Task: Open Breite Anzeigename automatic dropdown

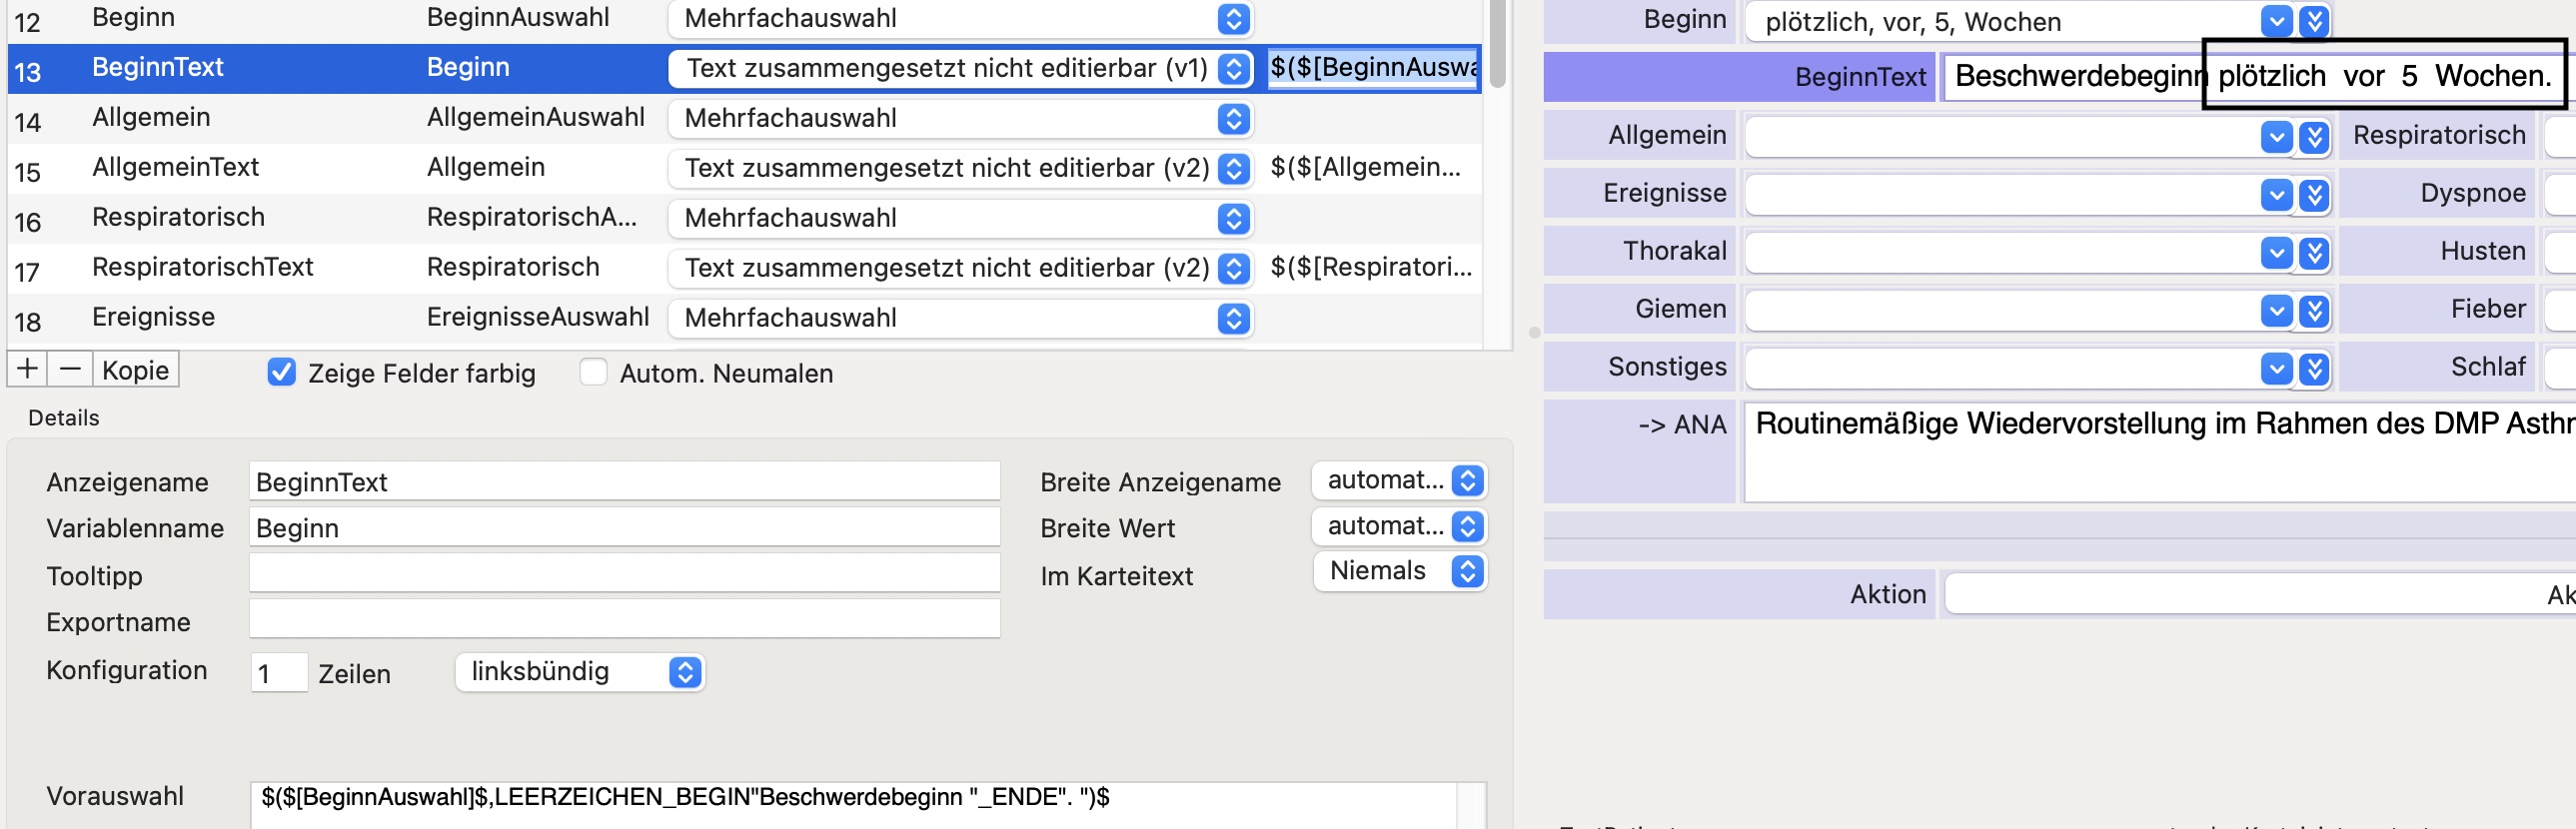Action: click(1400, 481)
